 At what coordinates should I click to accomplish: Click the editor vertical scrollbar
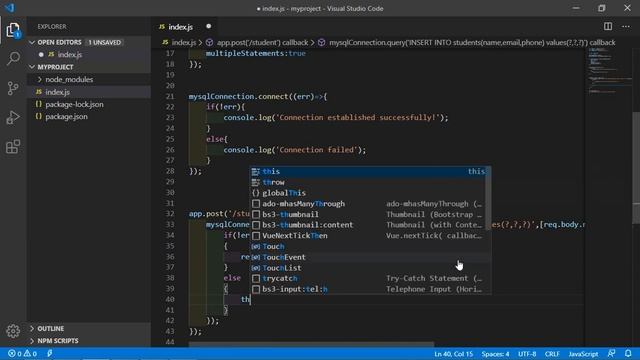coord(636,167)
